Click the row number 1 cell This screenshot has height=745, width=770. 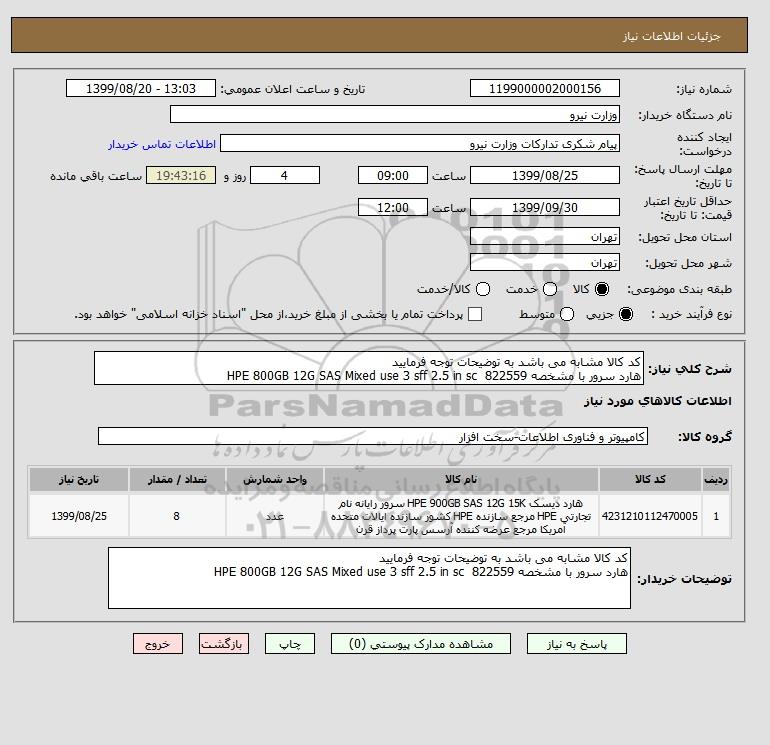(716, 516)
